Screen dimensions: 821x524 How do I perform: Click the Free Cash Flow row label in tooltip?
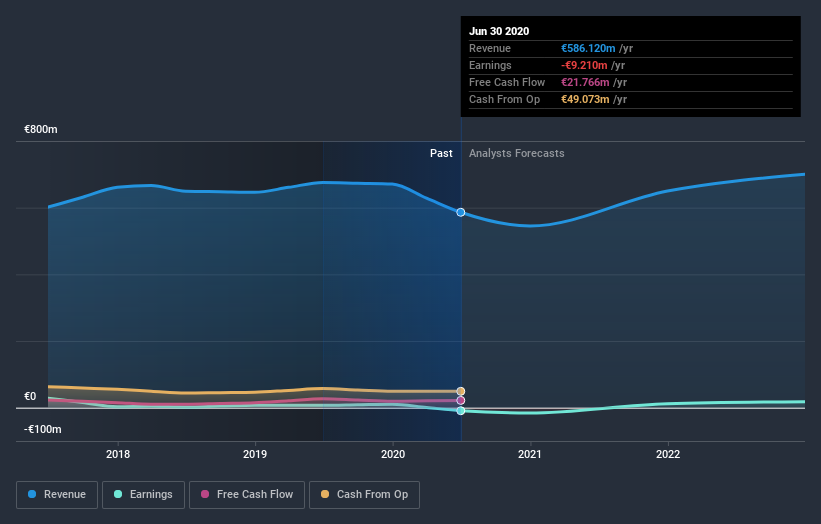point(507,82)
